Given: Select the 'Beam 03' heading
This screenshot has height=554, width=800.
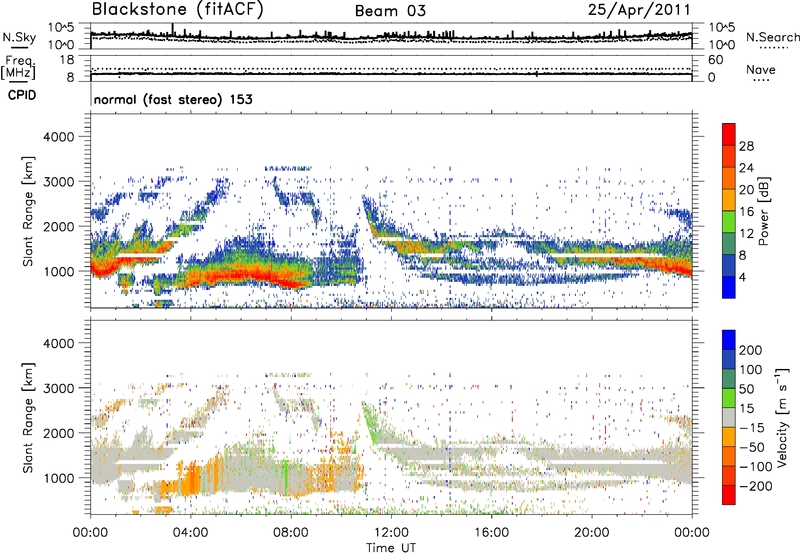Looking at the screenshot, I should (x=390, y=11).
